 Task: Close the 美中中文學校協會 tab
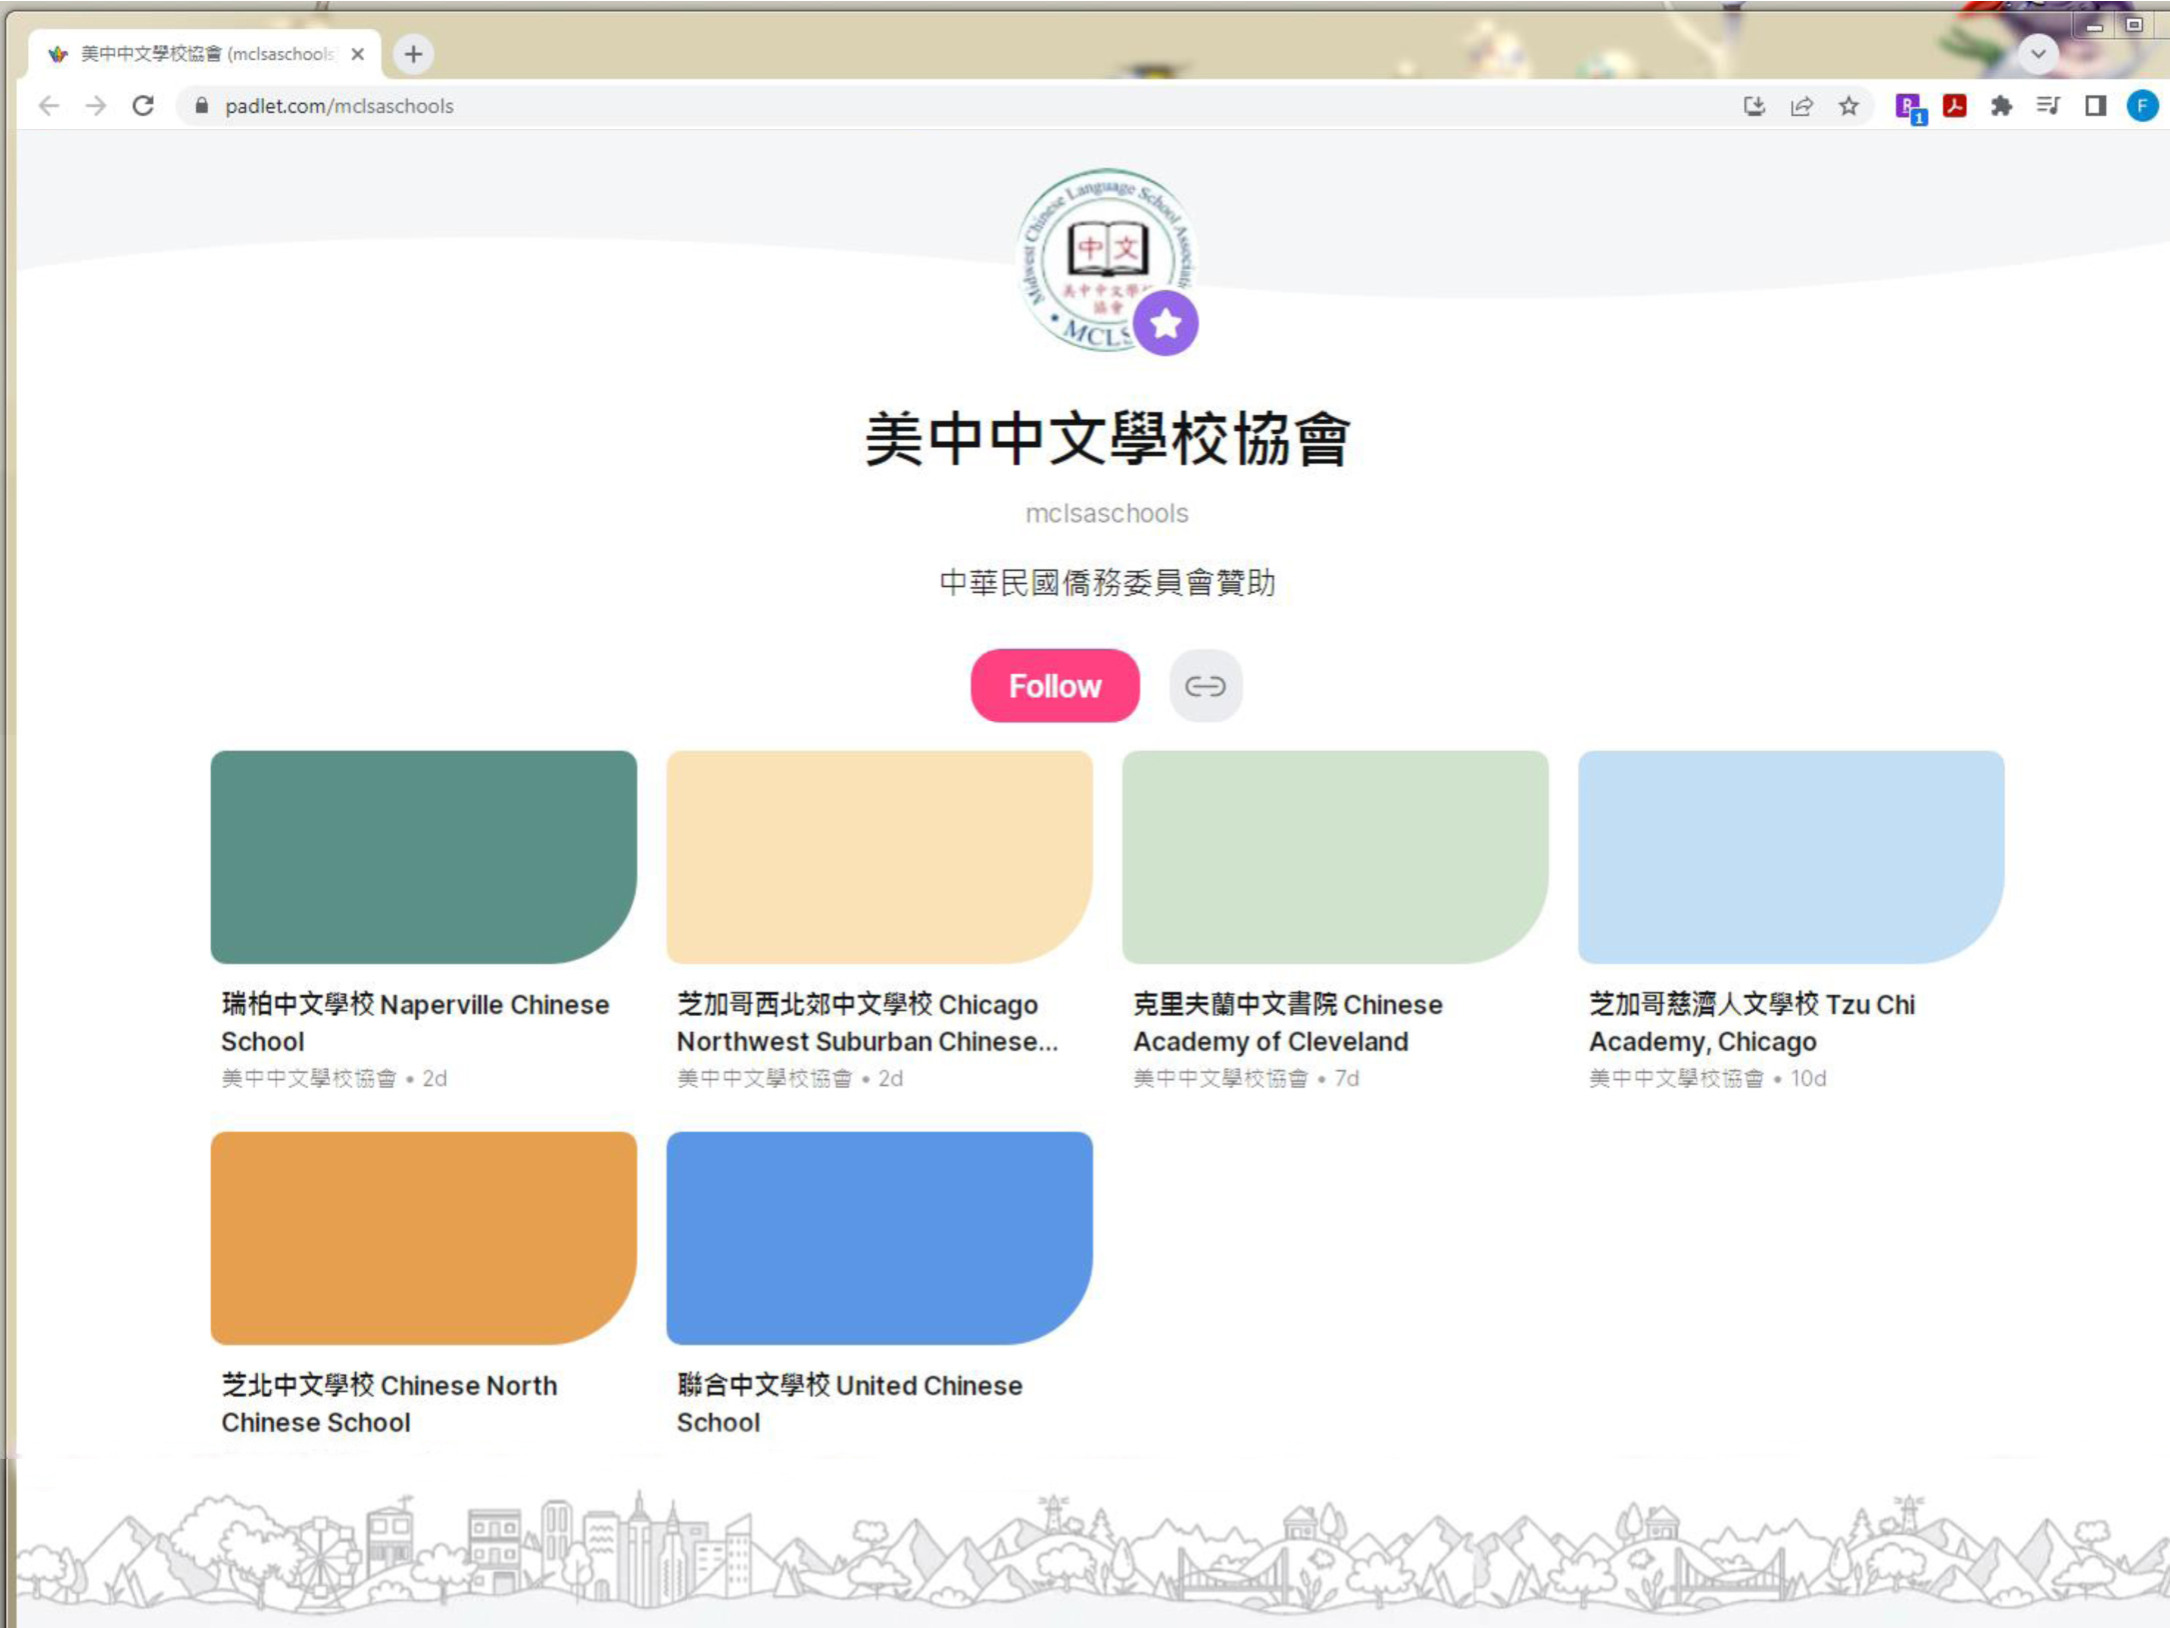[x=358, y=54]
